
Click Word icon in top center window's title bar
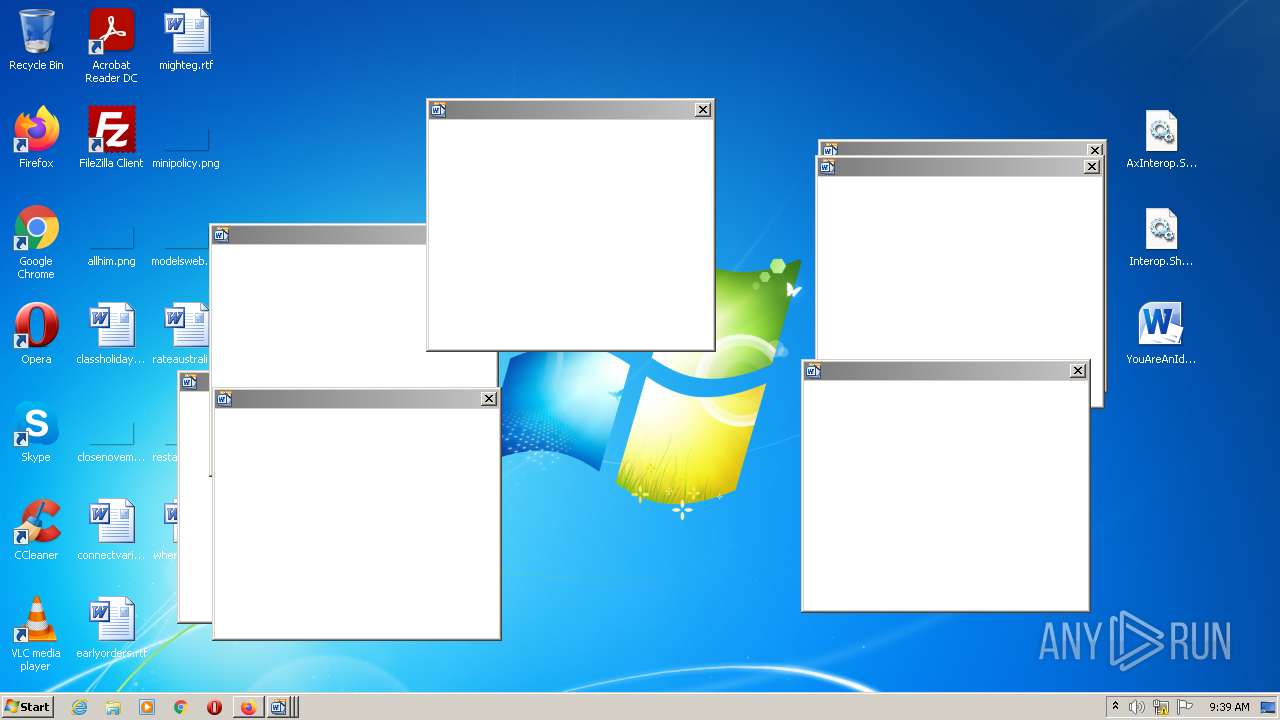coord(438,110)
